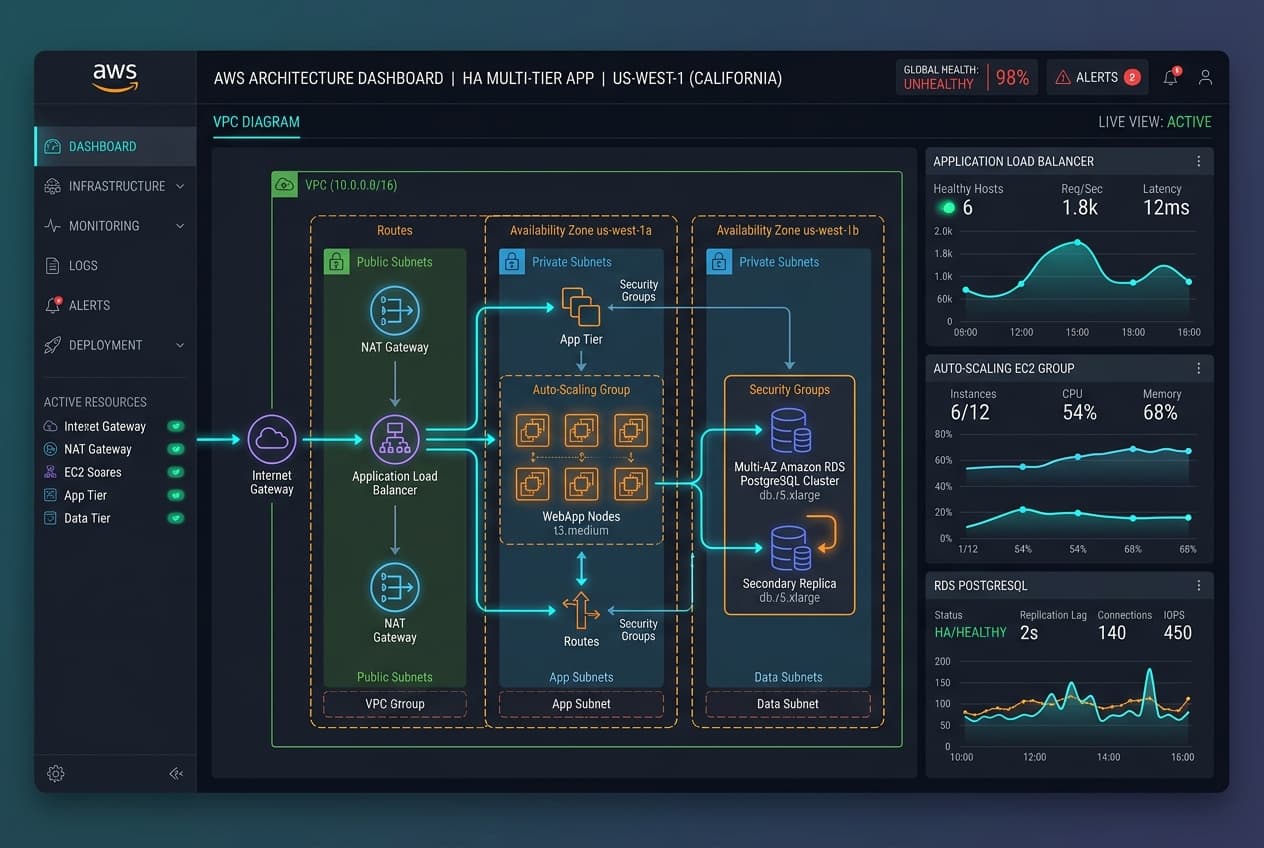Open RDS PostgreSQL panel options menu
The height and width of the screenshot is (848, 1264).
[x=1198, y=585]
